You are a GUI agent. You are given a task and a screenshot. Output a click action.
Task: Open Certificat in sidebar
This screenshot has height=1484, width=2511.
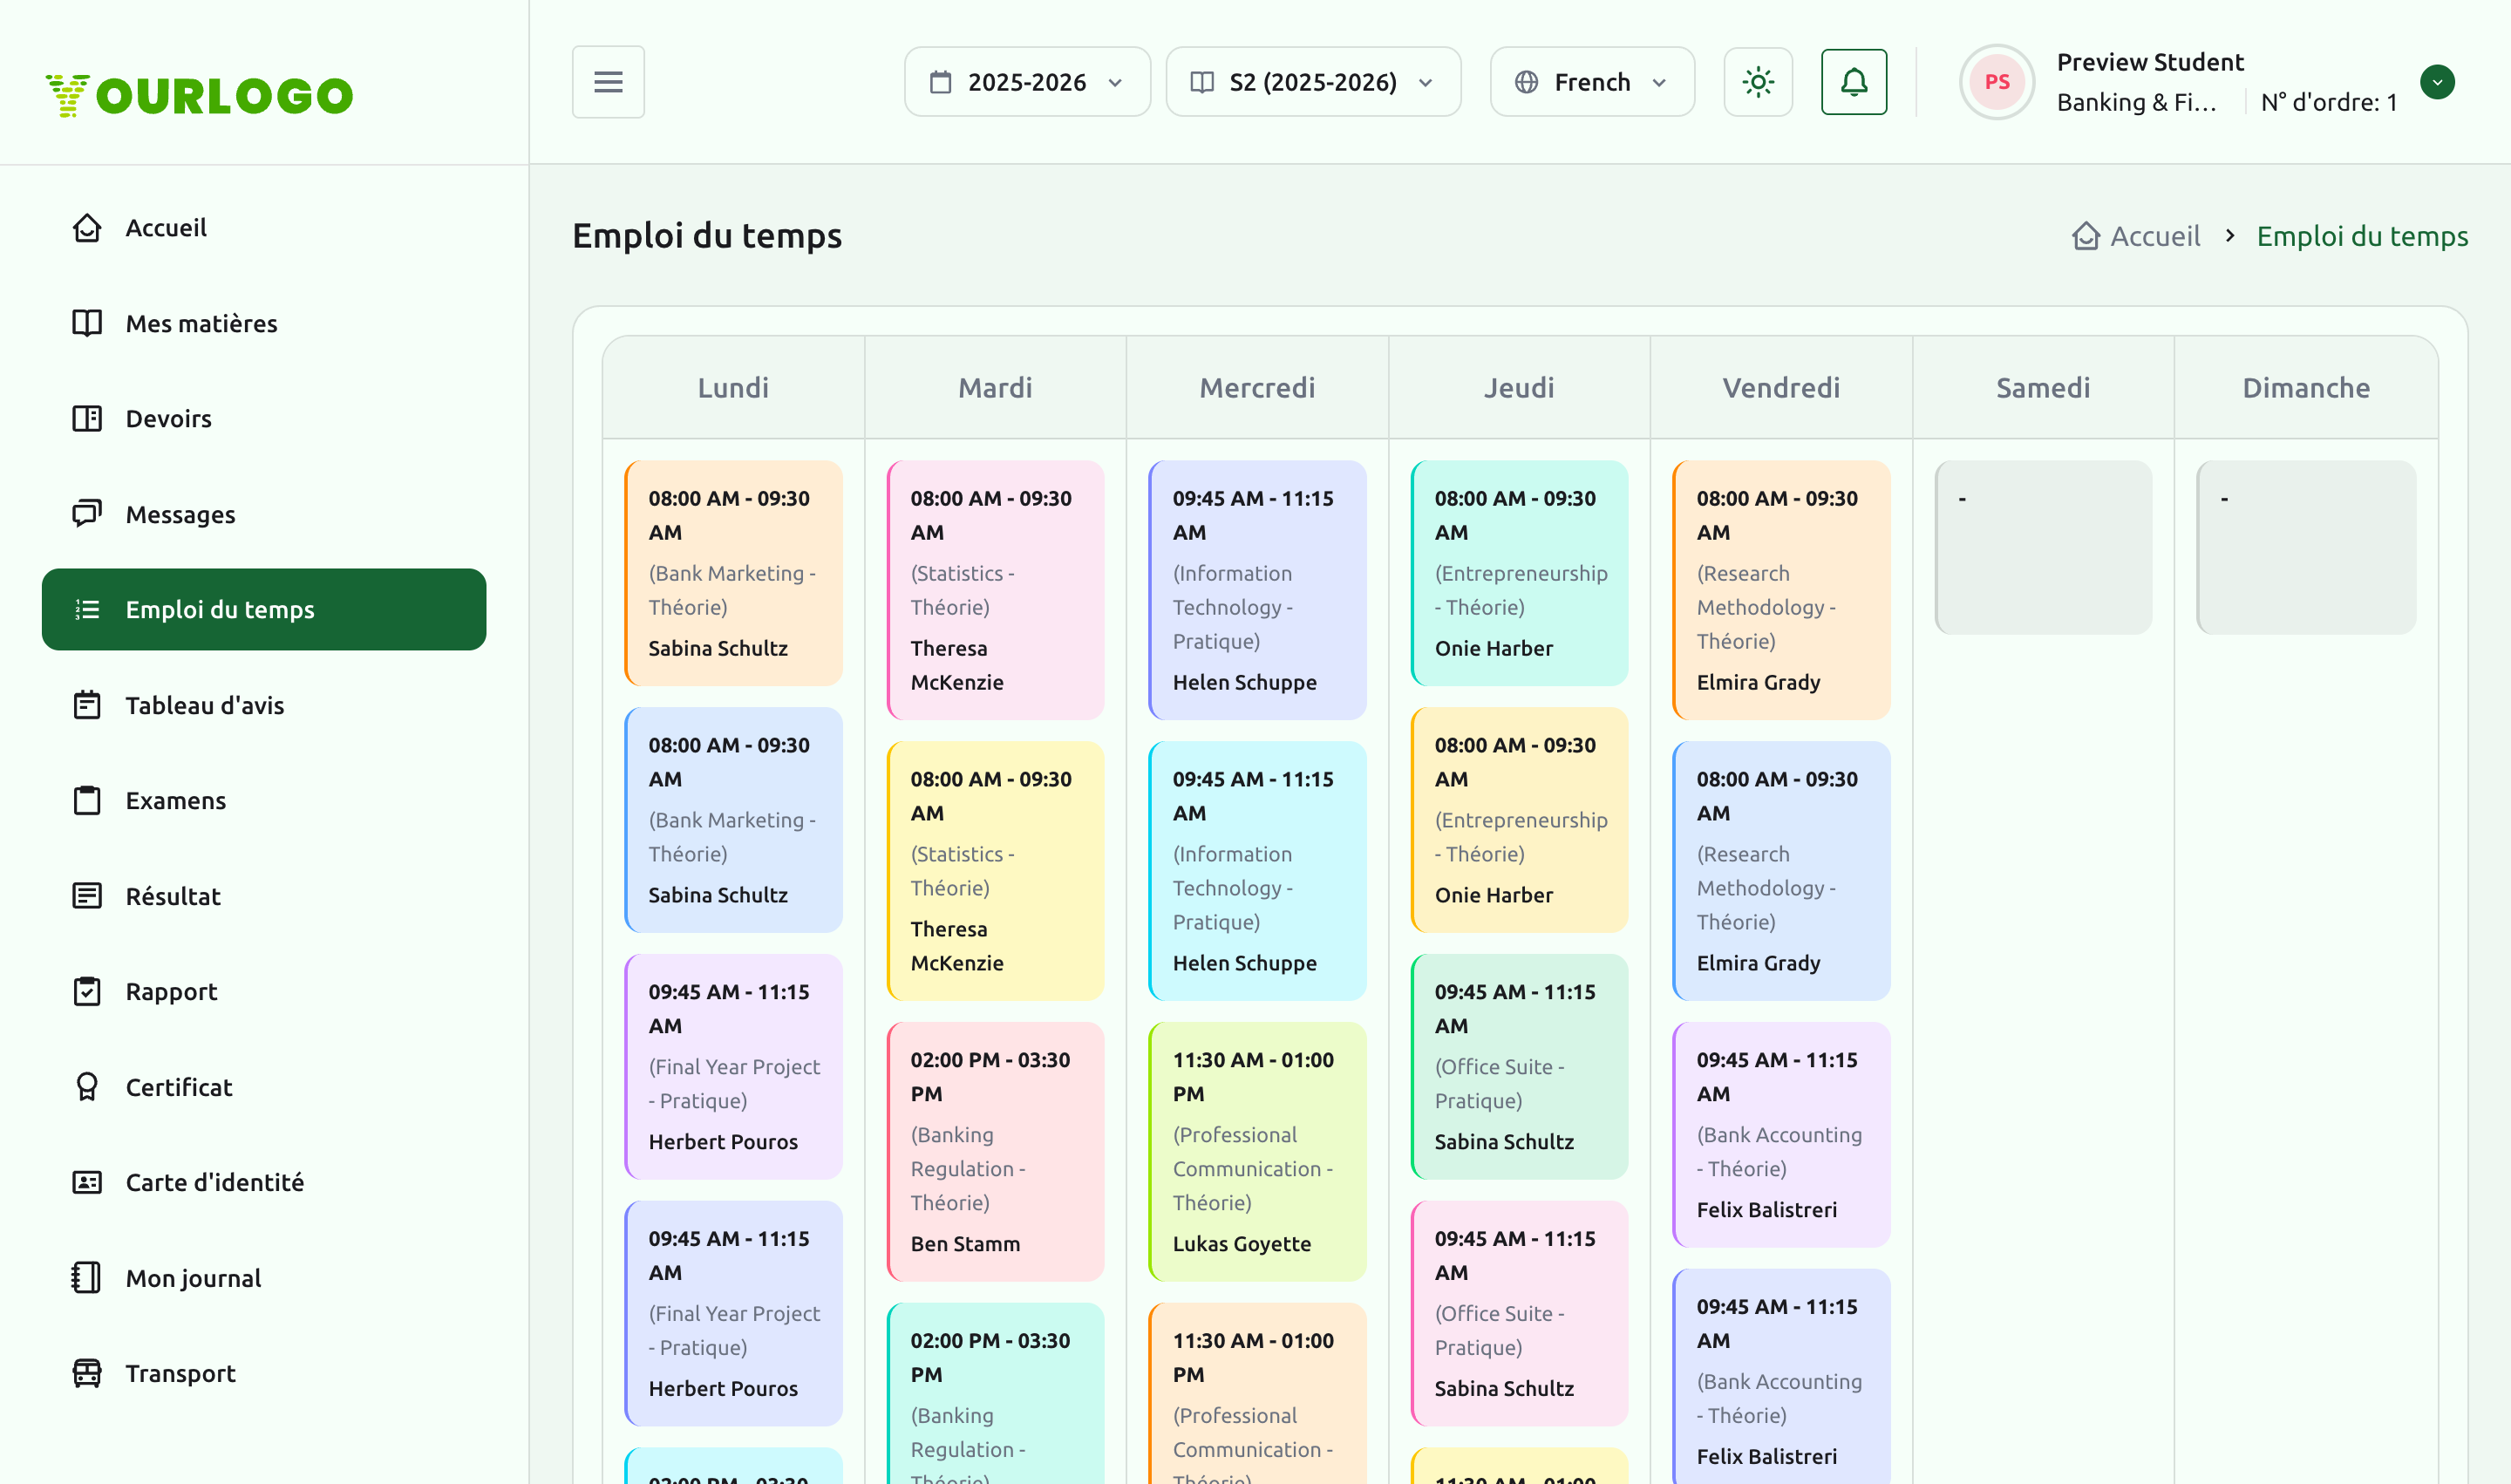264,1087
